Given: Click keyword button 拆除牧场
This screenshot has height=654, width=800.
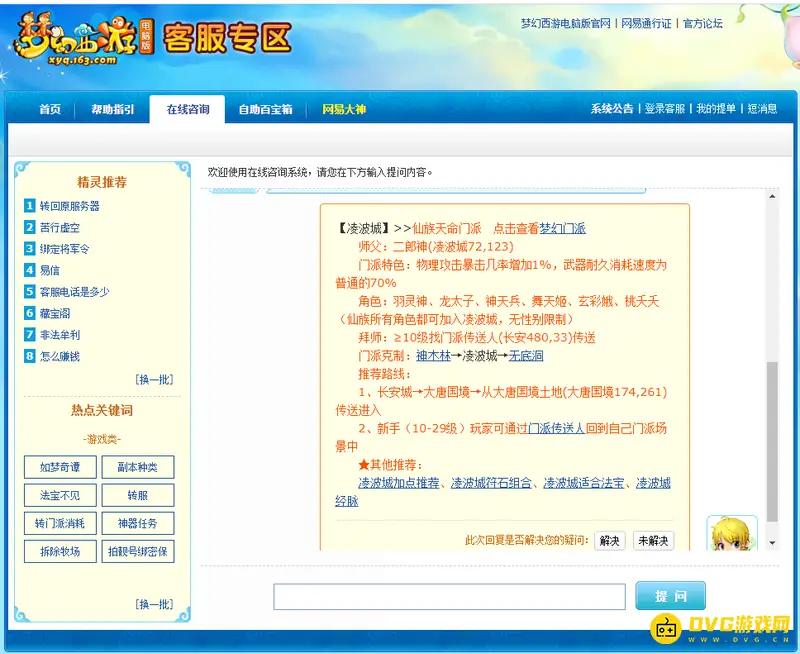Looking at the screenshot, I should [60, 551].
